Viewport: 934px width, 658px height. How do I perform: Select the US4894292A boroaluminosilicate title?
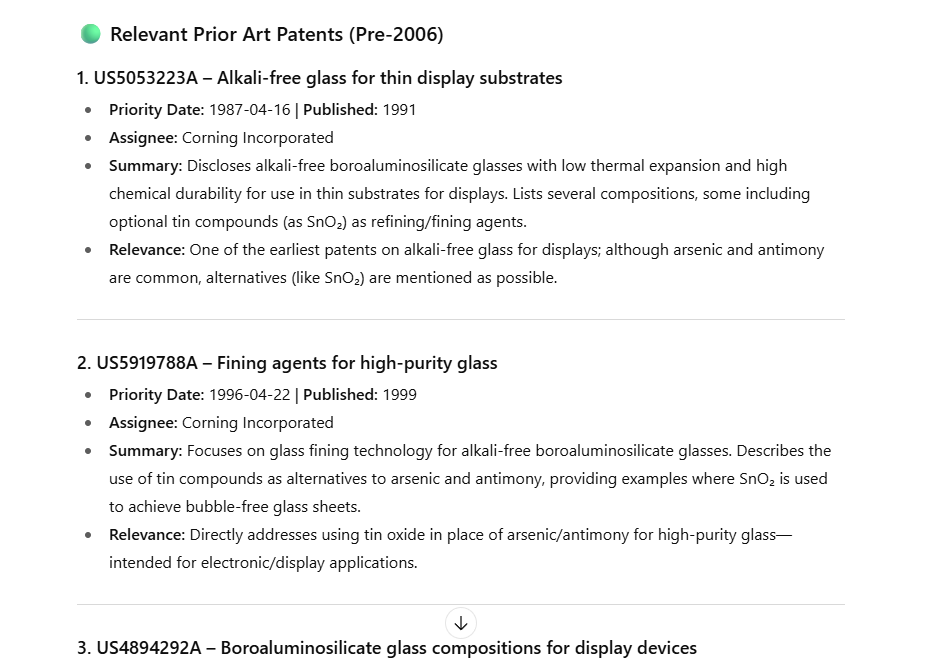(387, 647)
